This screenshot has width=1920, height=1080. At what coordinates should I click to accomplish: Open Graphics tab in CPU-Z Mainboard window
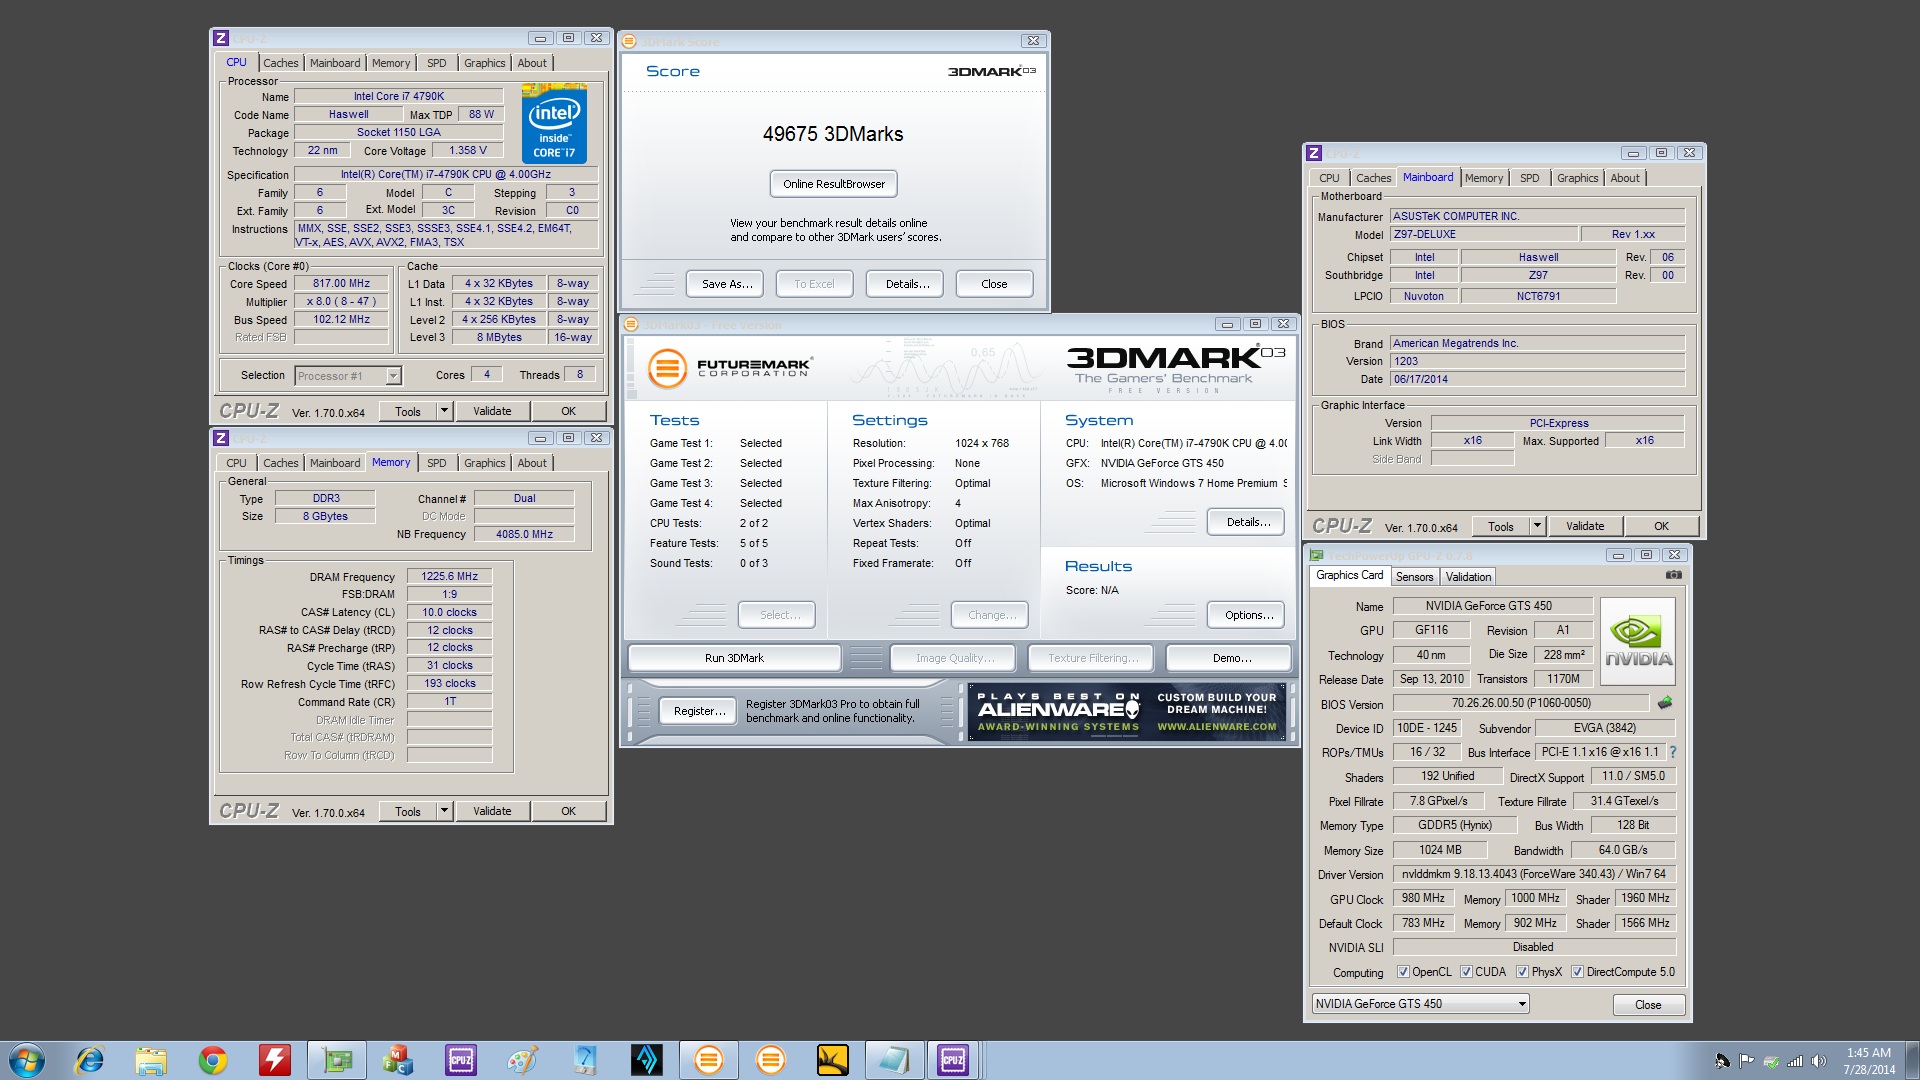click(x=1577, y=178)
